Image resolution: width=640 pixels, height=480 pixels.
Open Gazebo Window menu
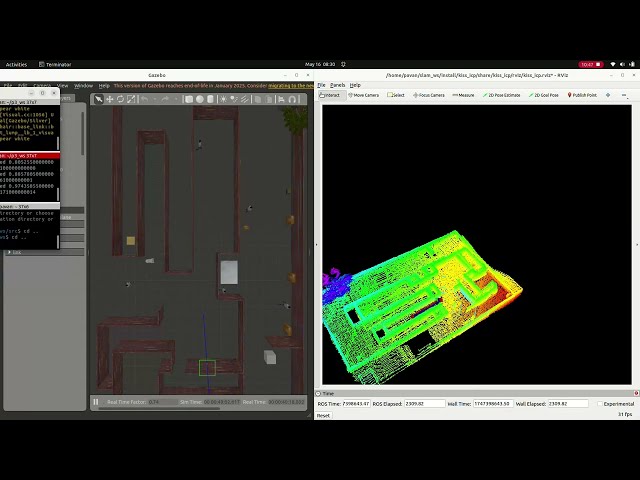(x=83, y=86)
